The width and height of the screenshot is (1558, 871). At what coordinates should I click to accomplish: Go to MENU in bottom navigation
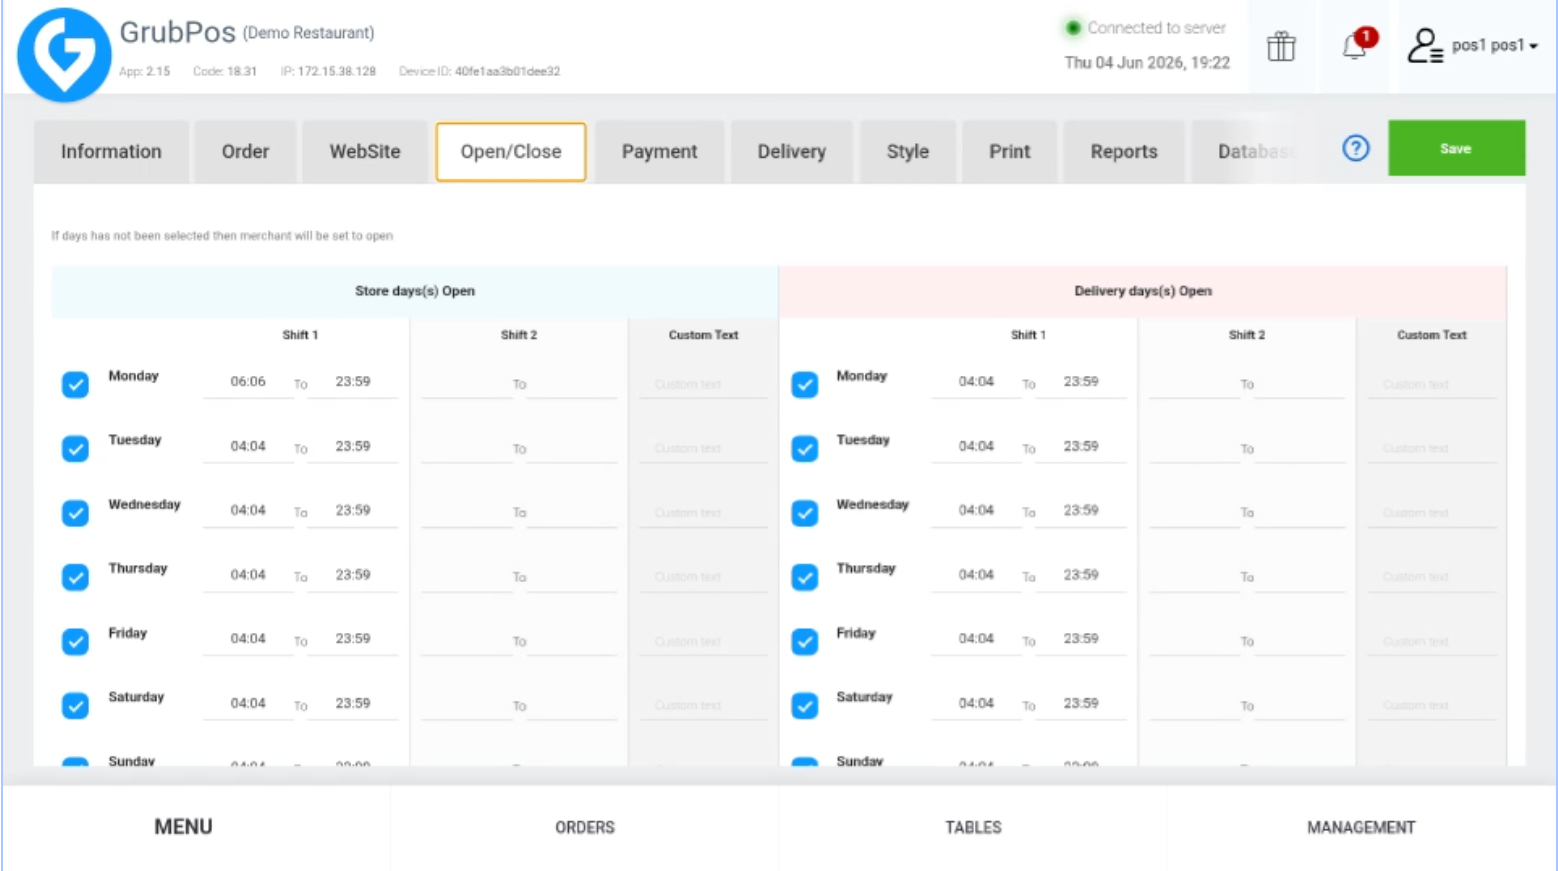point(183,827)
